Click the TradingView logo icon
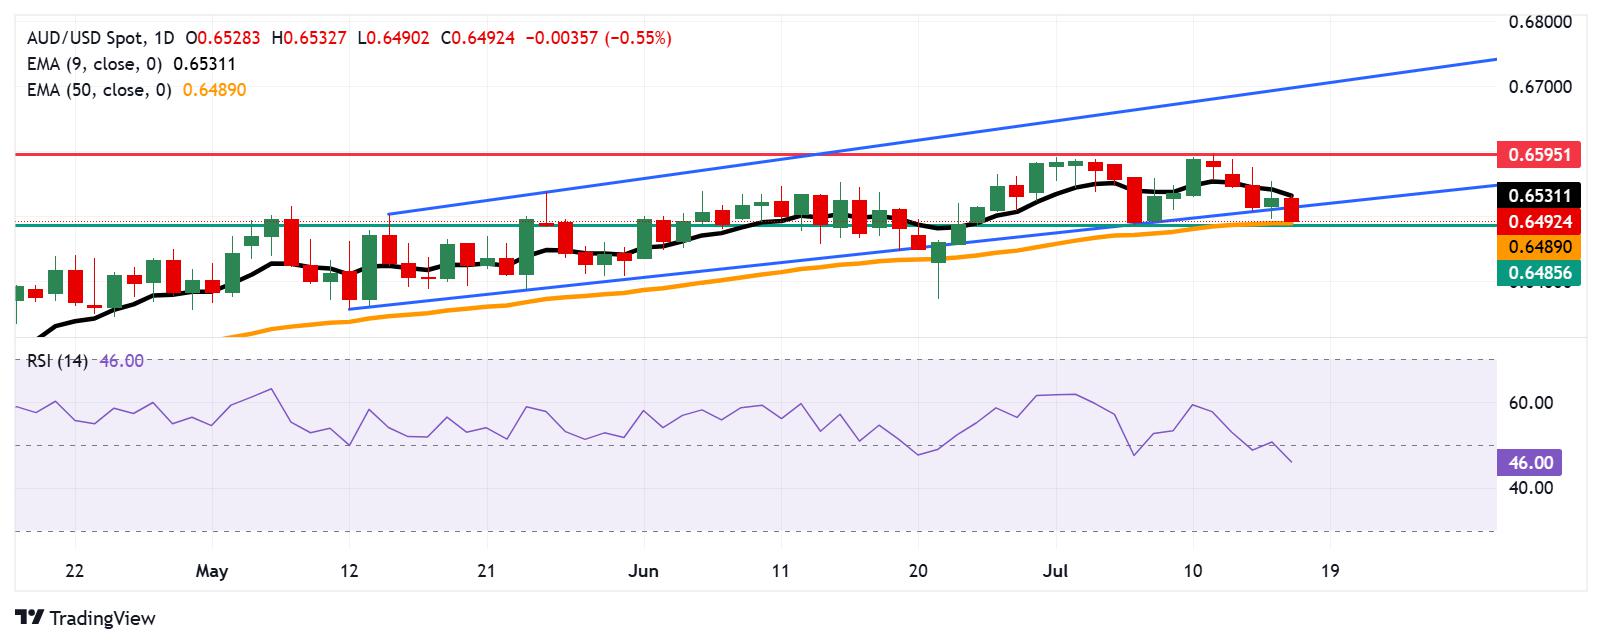This screenshot has width=1602, height=644. (29, 618)
